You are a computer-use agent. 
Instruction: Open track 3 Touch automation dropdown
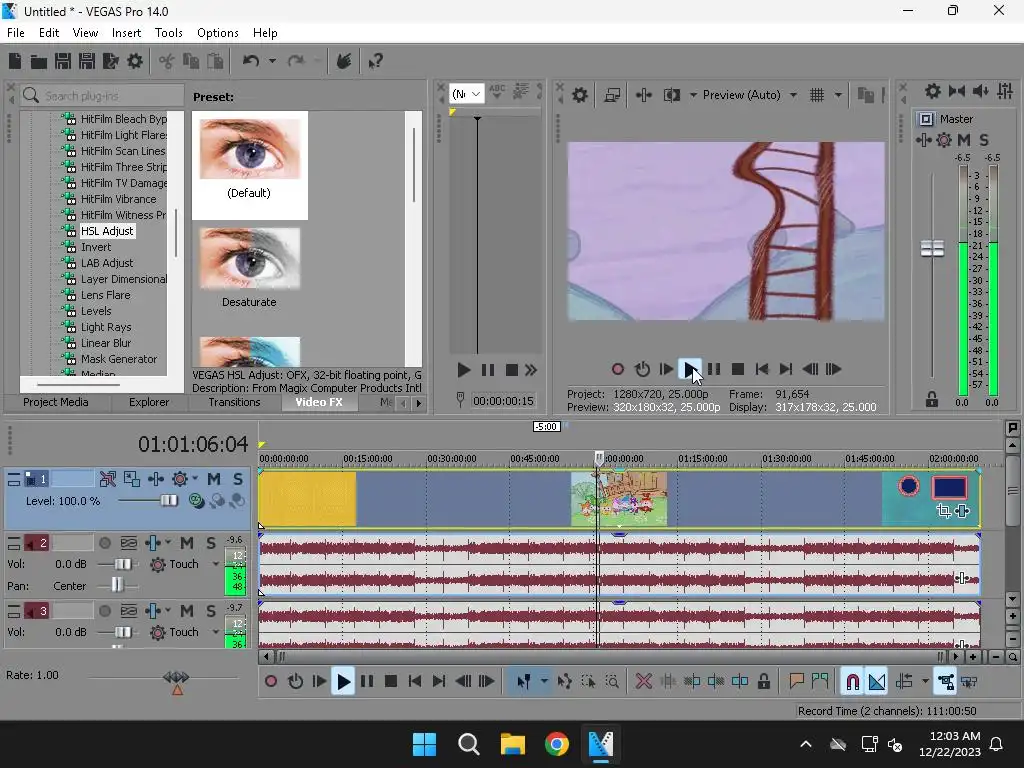(216, 632)
